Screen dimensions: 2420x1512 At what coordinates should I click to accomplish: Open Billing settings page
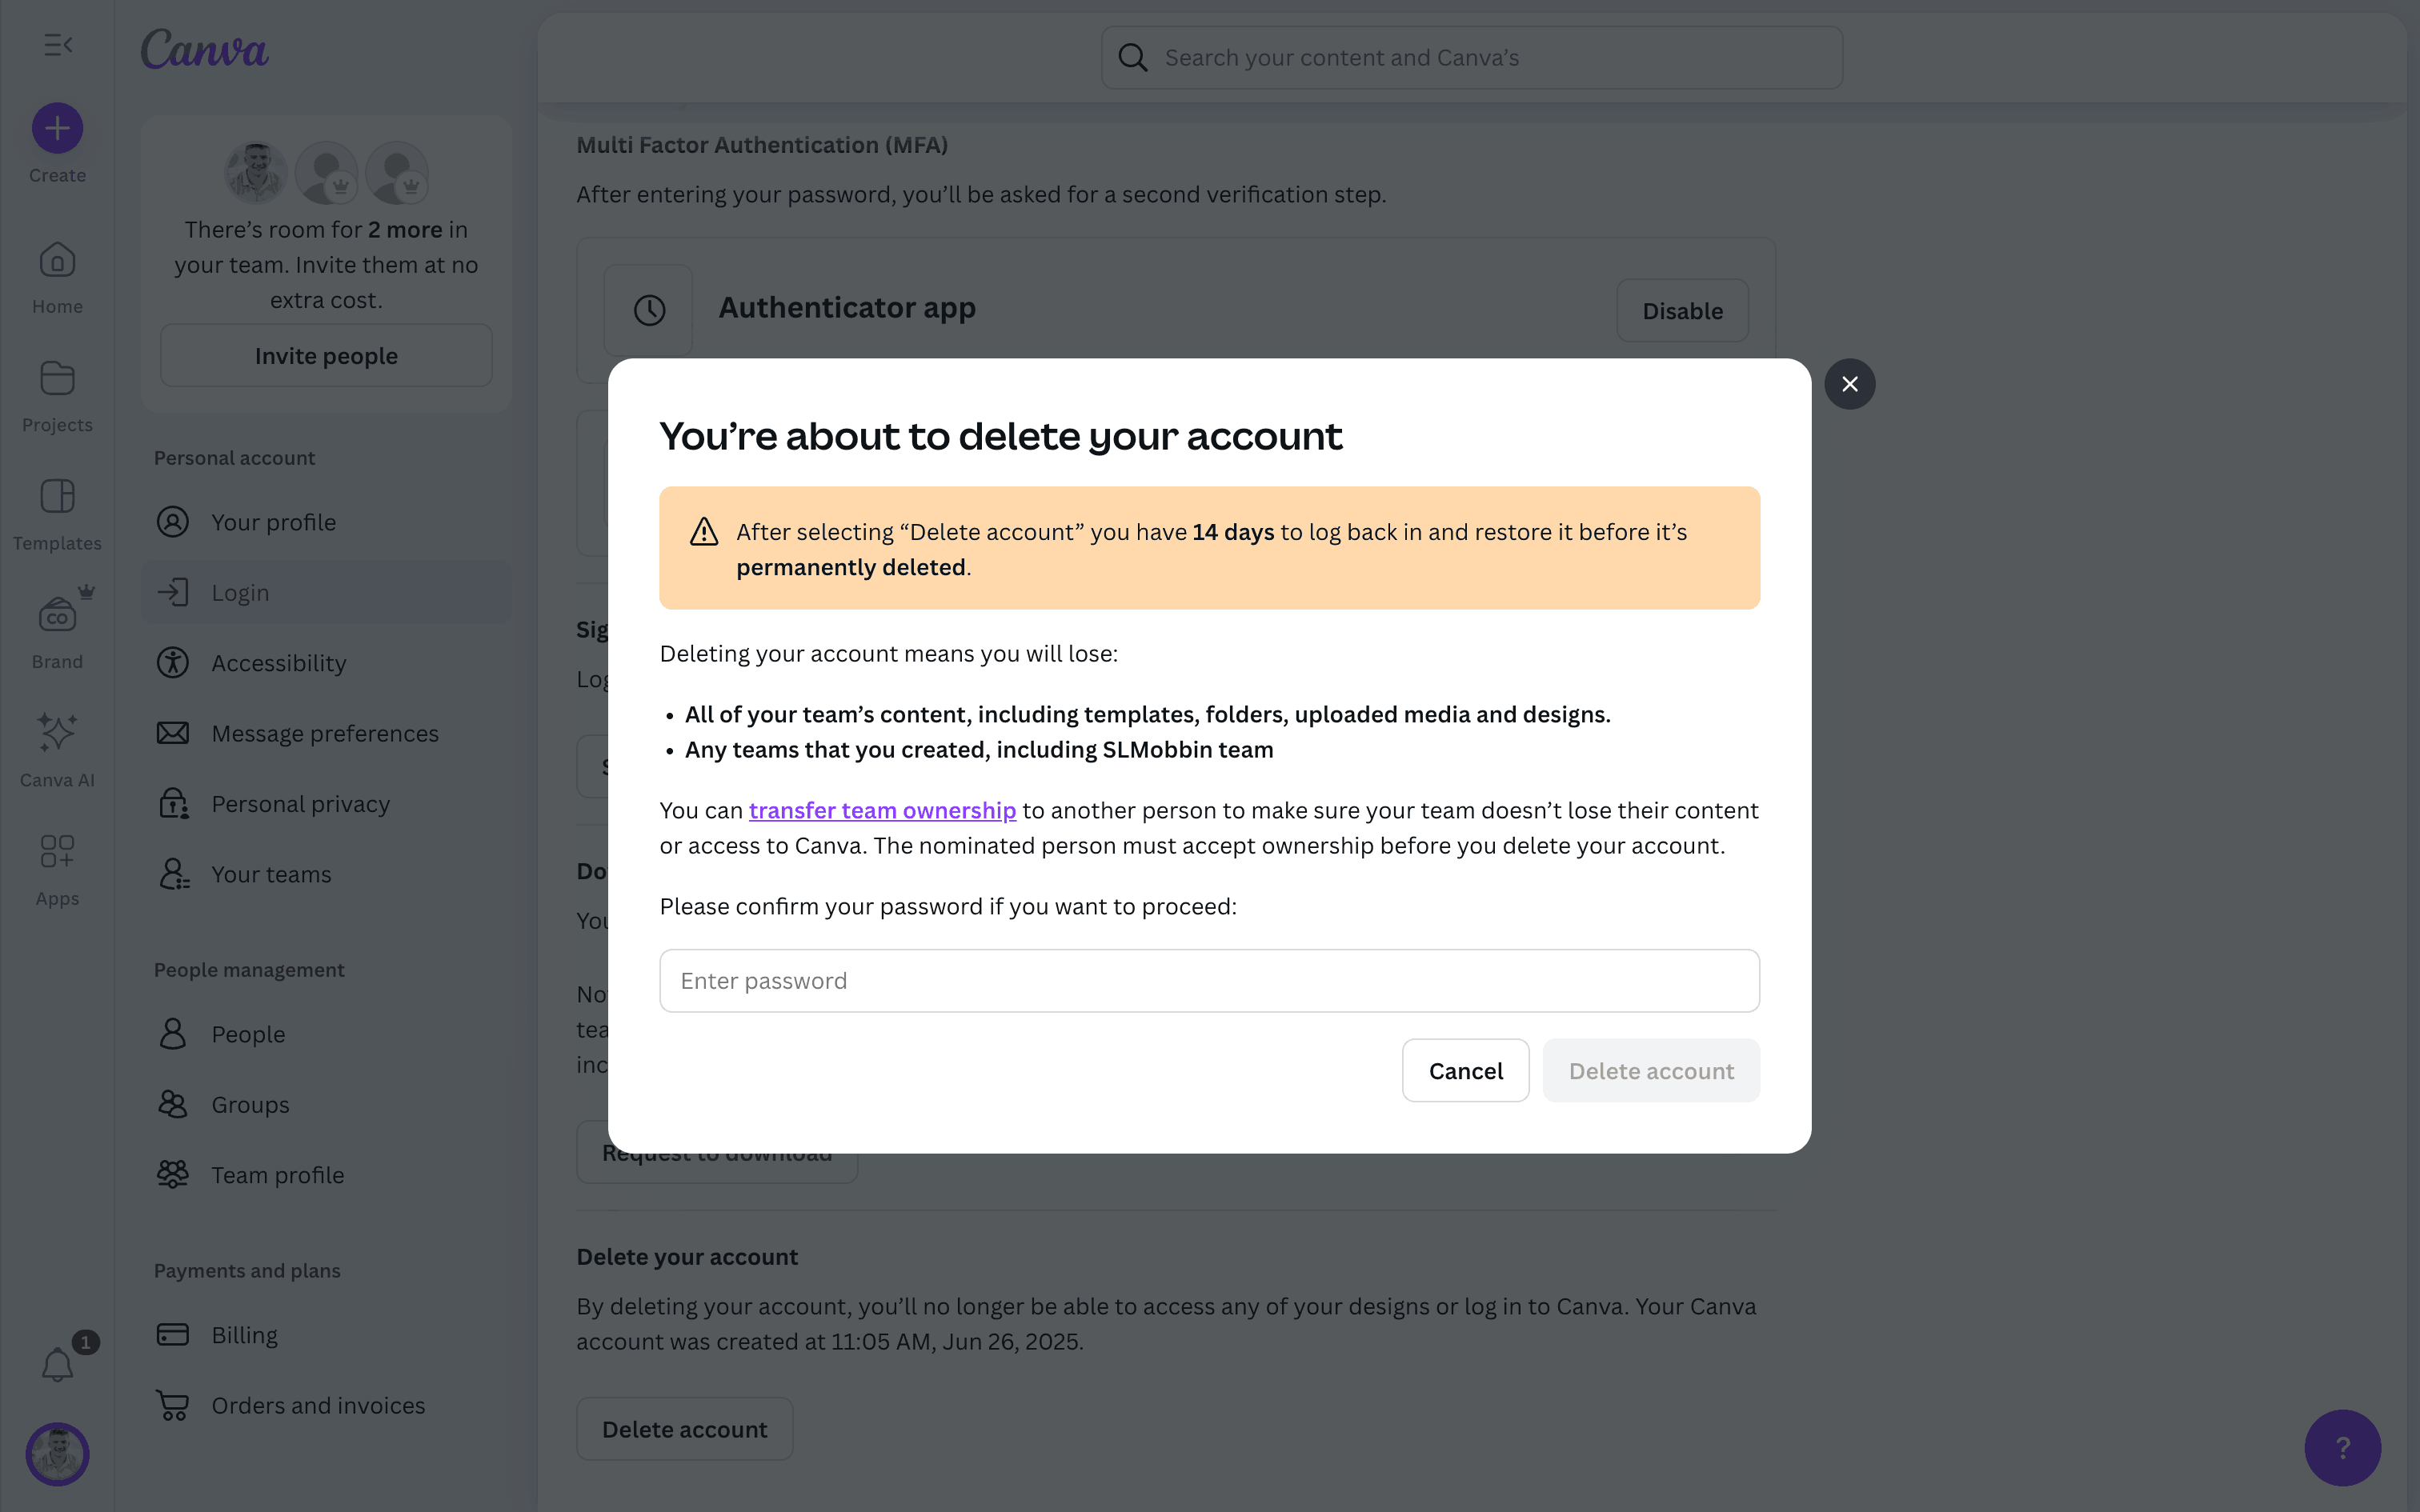pos(244,1335)
